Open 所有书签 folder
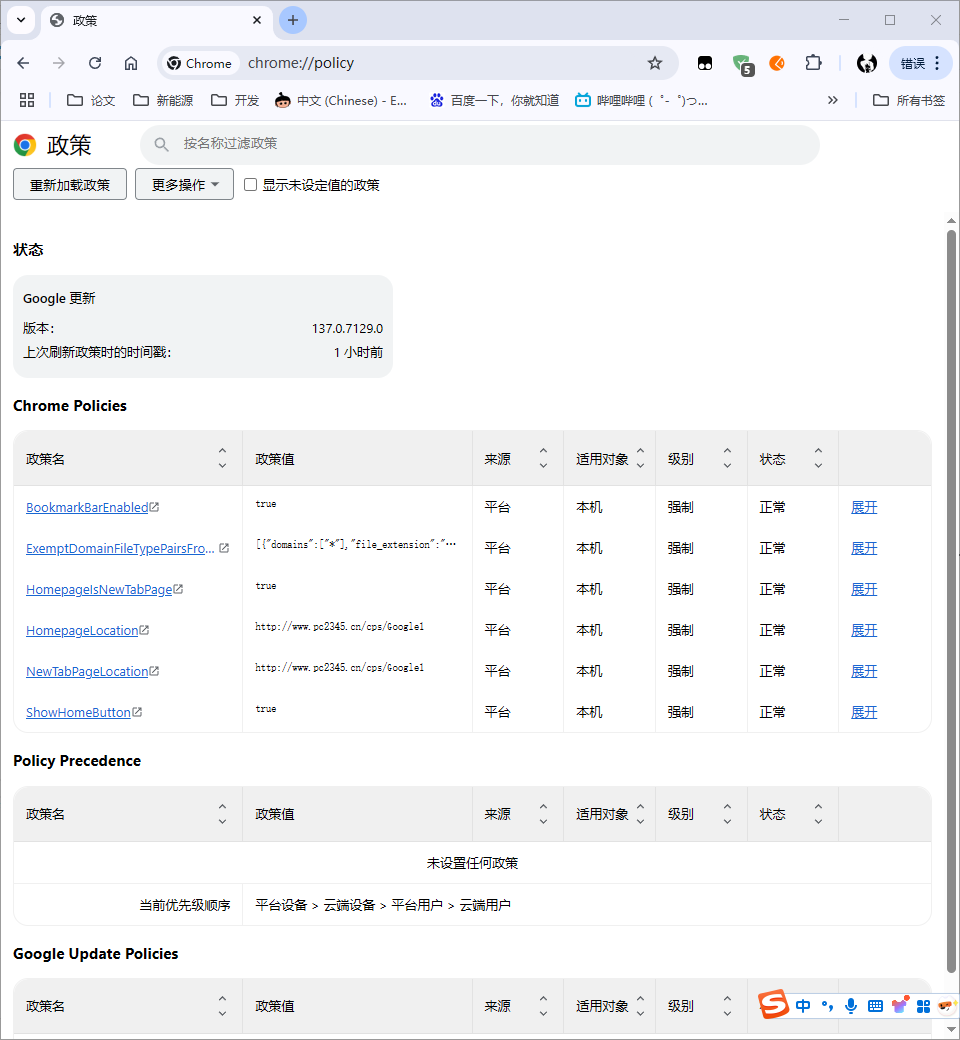Viewport: 960px width, 1040px height. click(909, 100)
